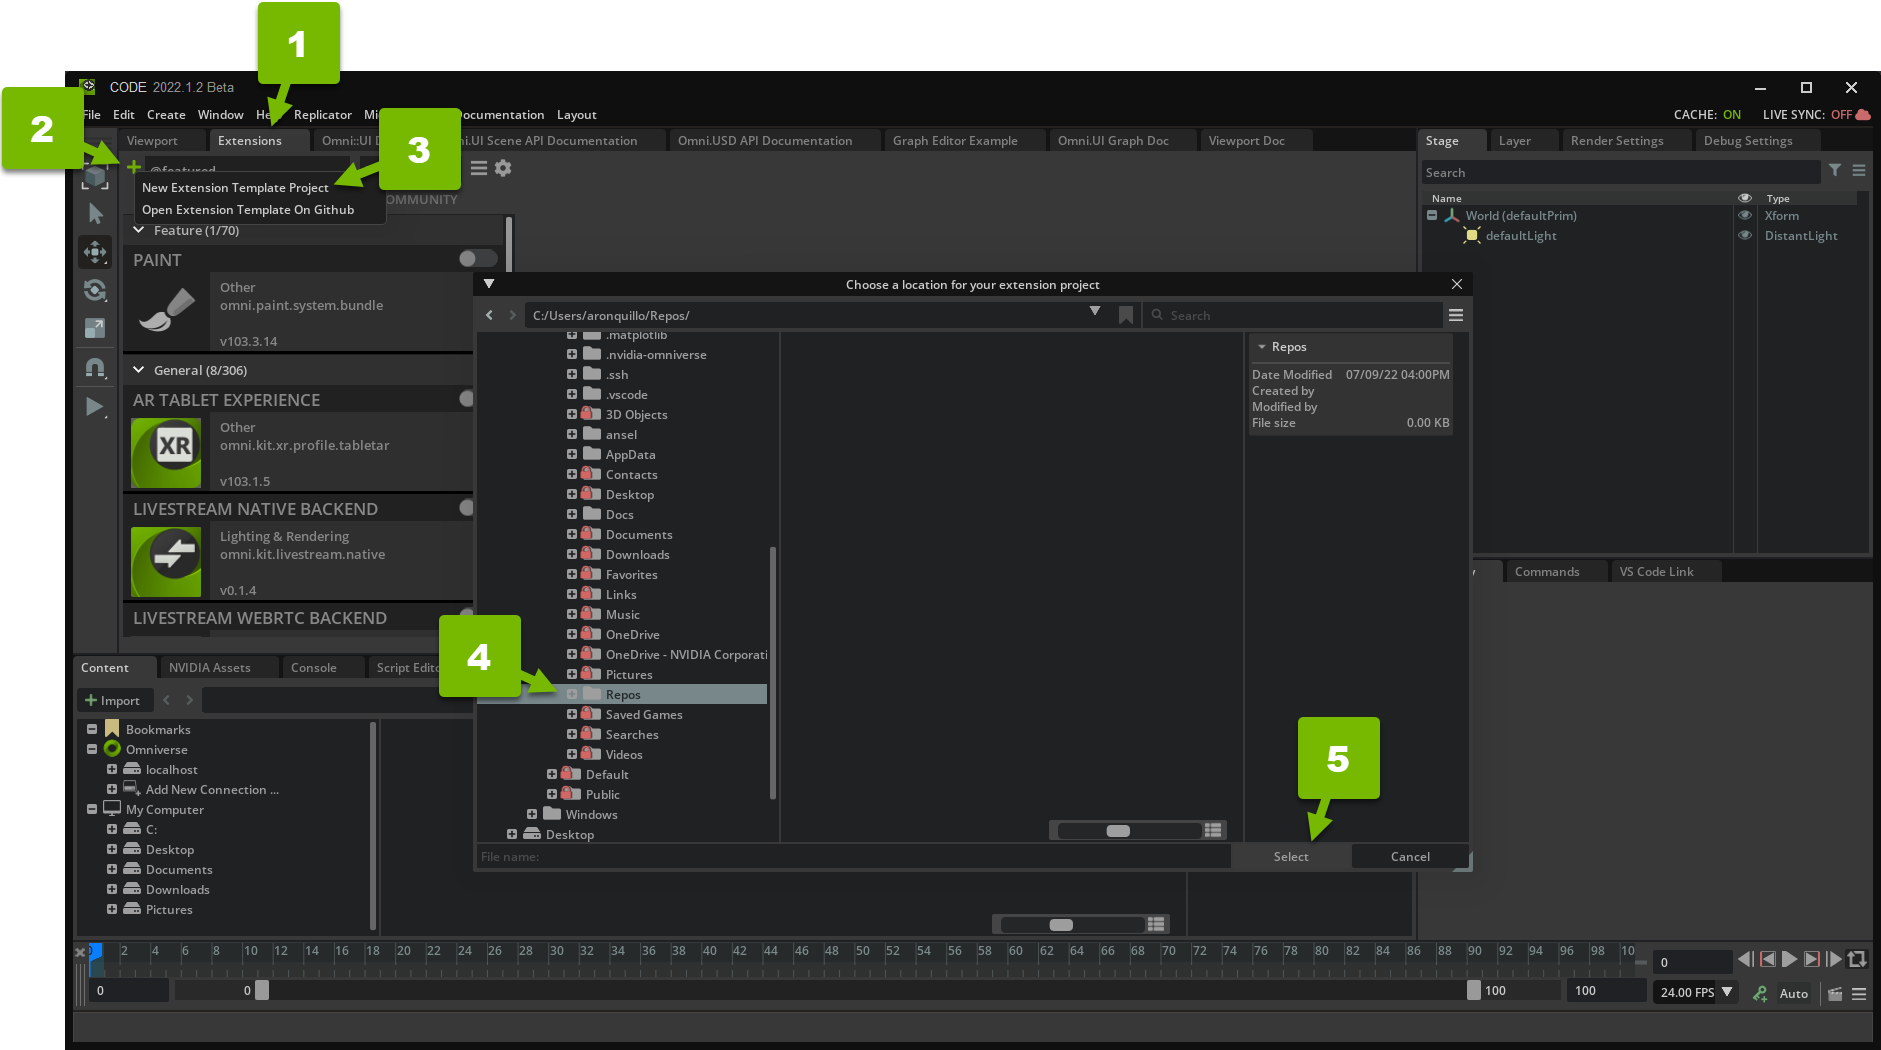
Task: Select Add New Connection in Content tree
Action: click(x=212, y=789)
